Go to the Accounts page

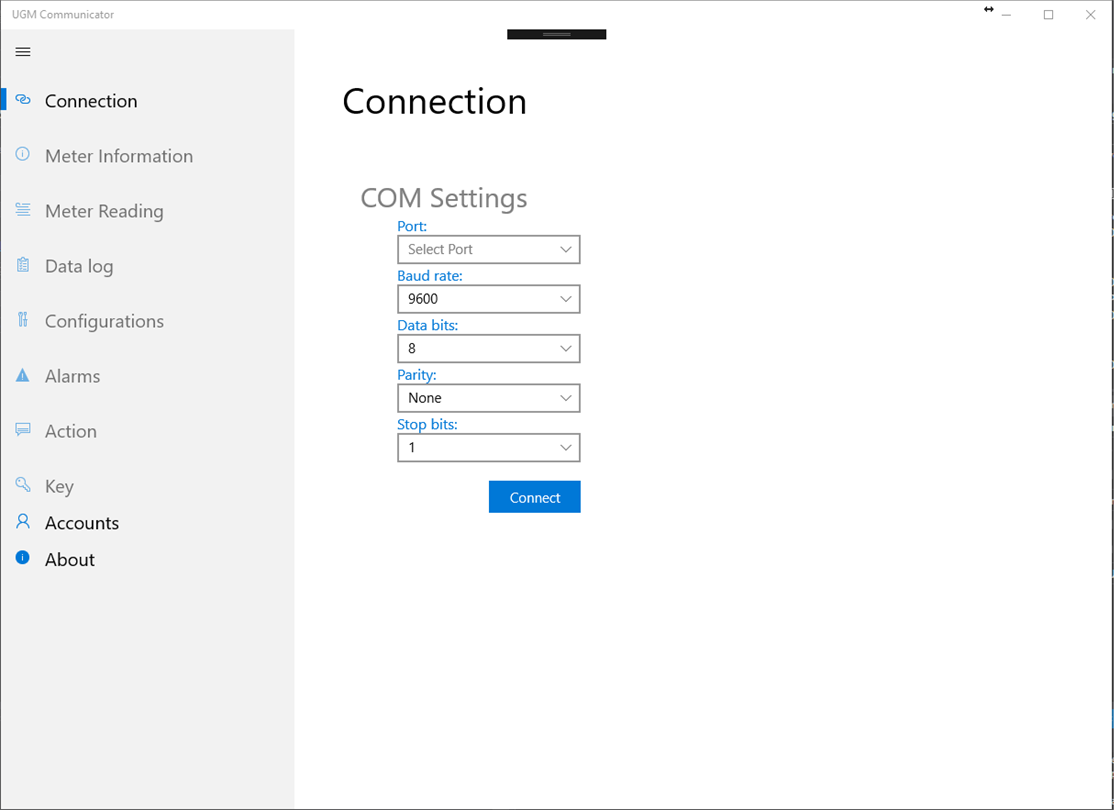coord(82,523)
